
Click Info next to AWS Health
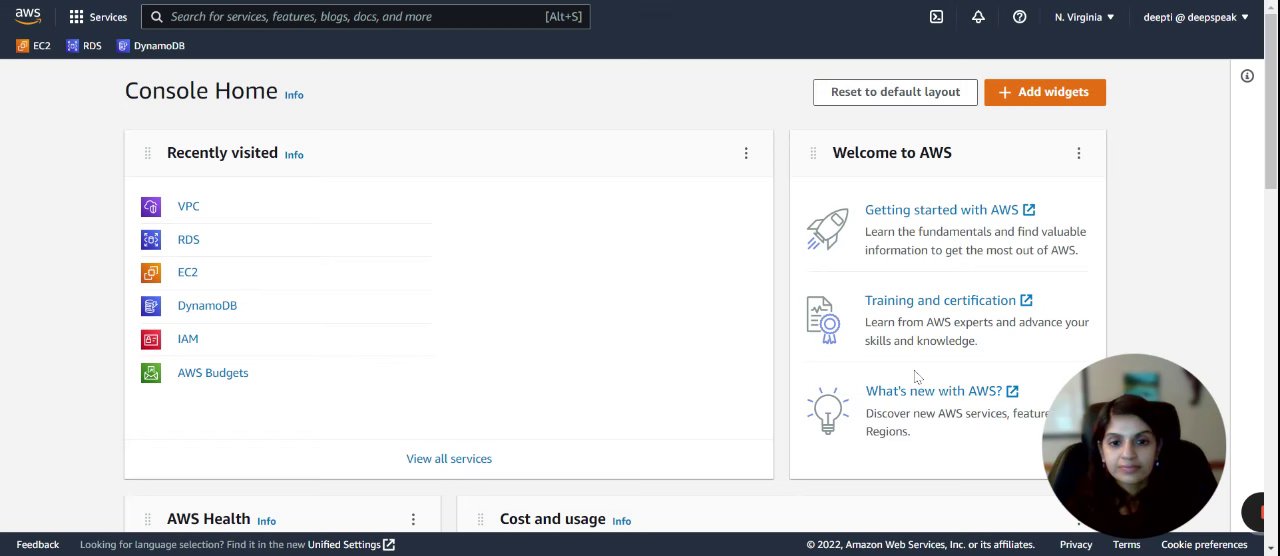(x=266, y=521)
